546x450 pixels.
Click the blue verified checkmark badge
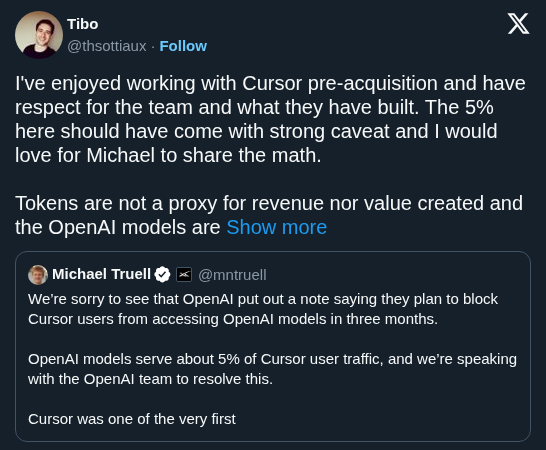point(162,274)
